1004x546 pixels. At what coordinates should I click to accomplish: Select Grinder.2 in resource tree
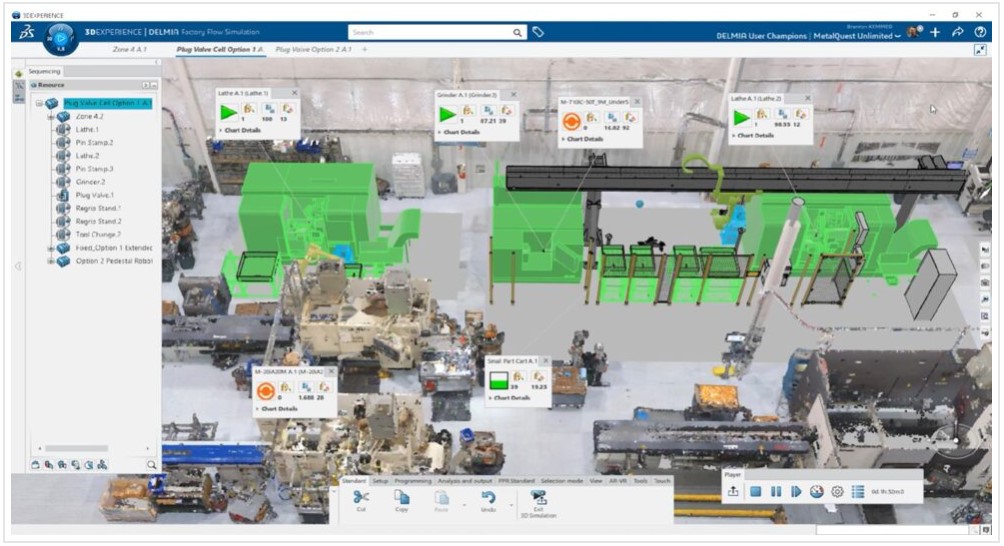(90, 182)
